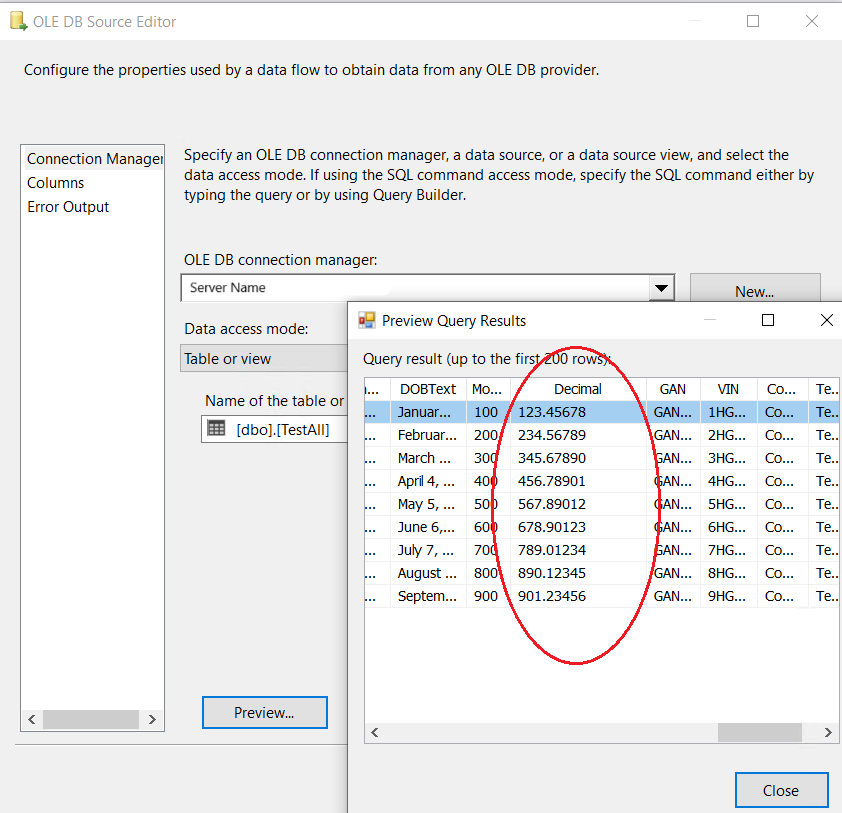Click the Decimal column header
Screen dimensions: 842x813
578,389
